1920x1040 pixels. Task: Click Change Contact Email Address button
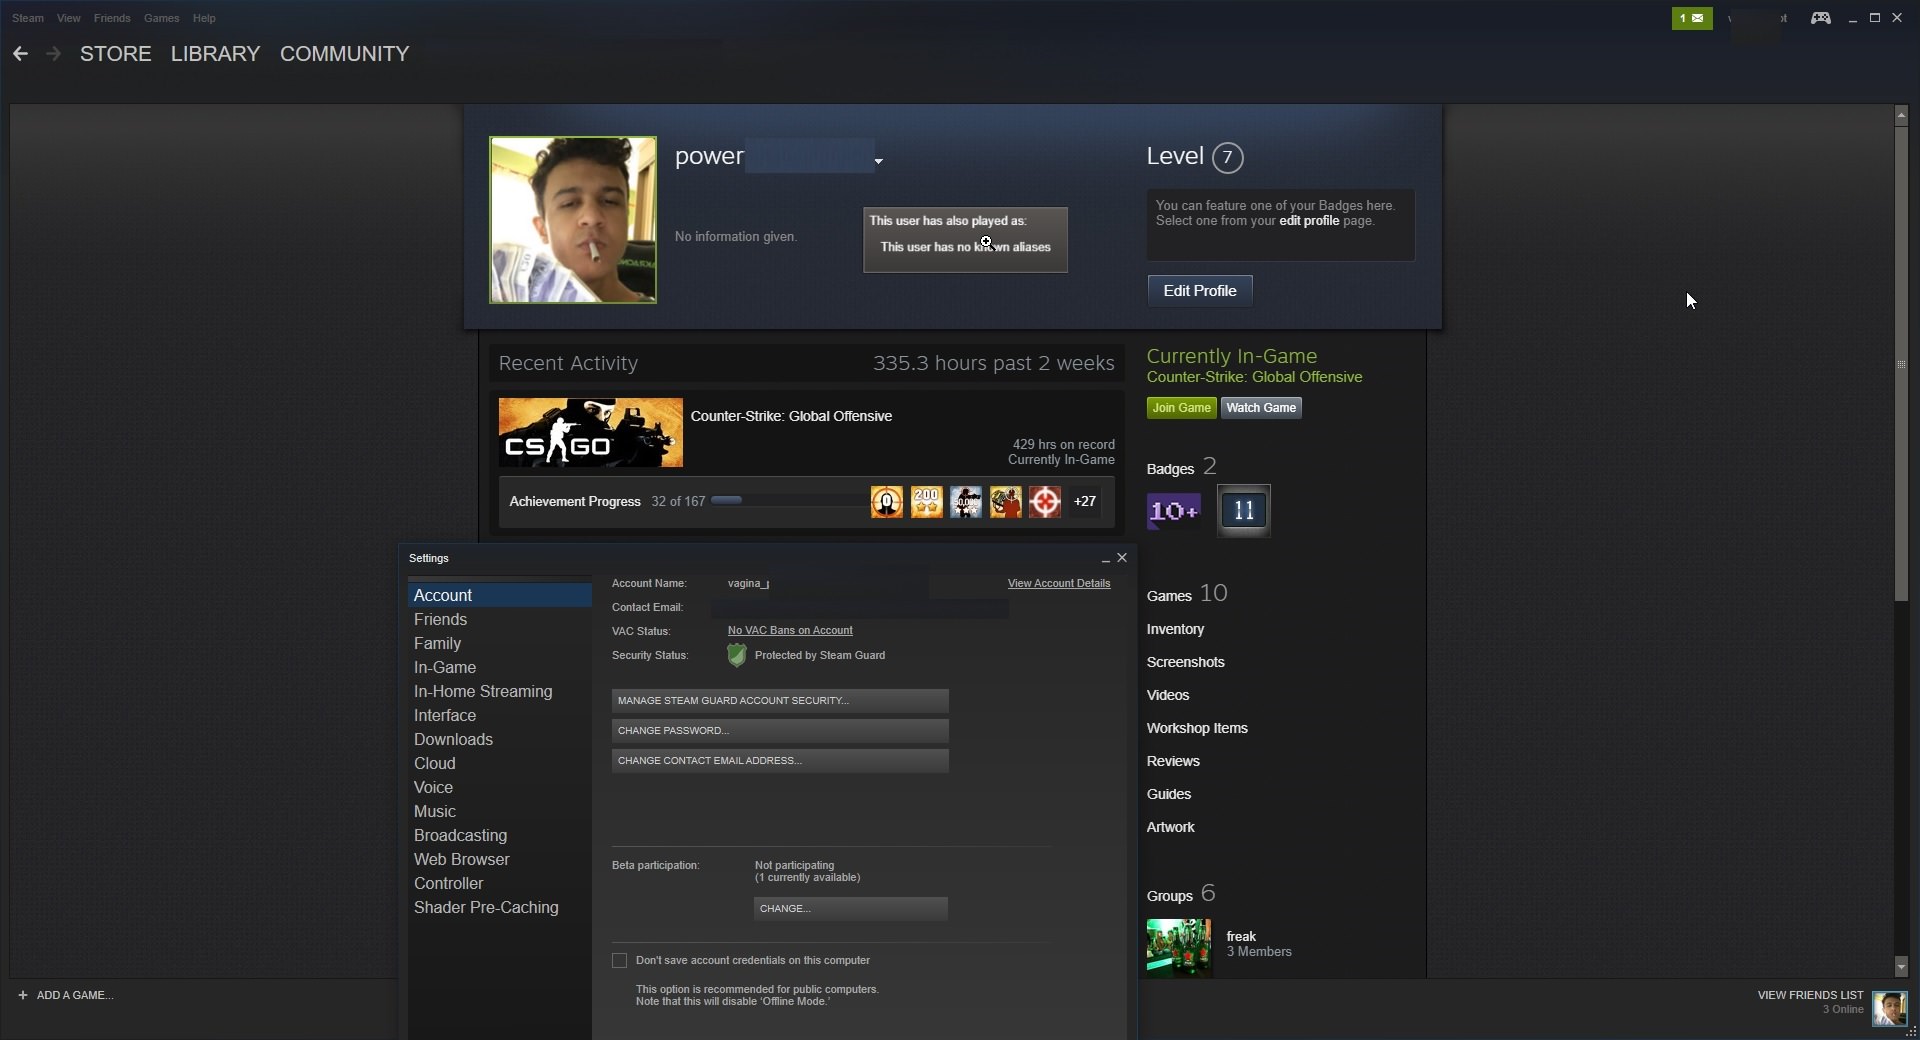click(x=780, y=761)
